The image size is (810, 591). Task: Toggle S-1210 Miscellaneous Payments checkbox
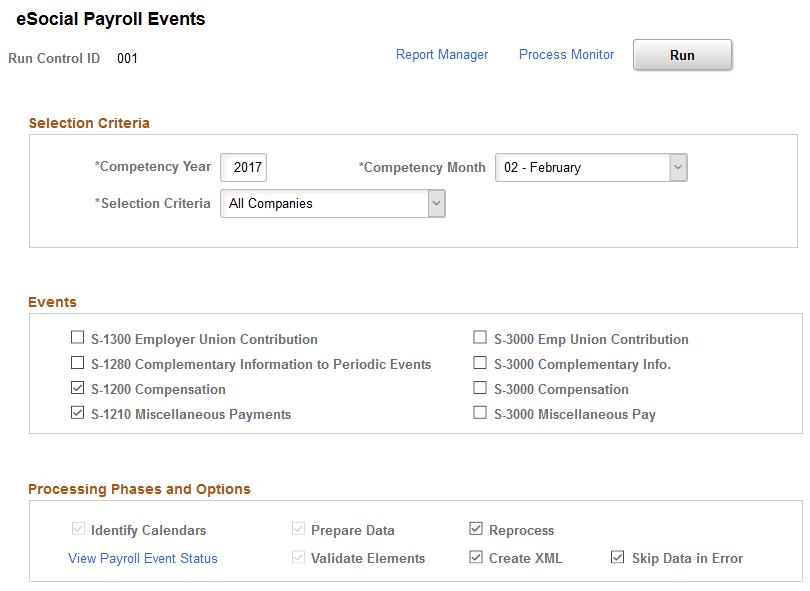click(x=78, y=413)
